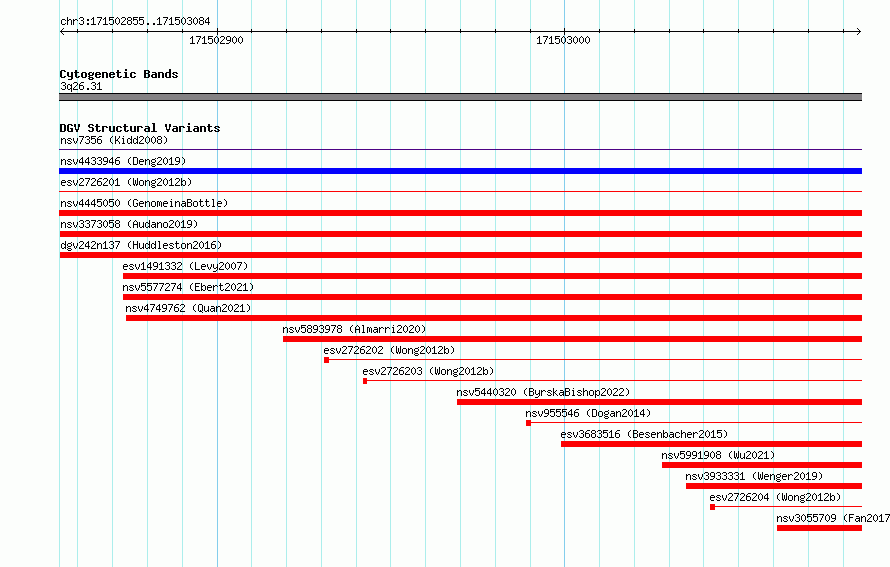The image size is (890, 567).
Task: Click the left arrowhead of the ruler
Action: tap(62, 32)
